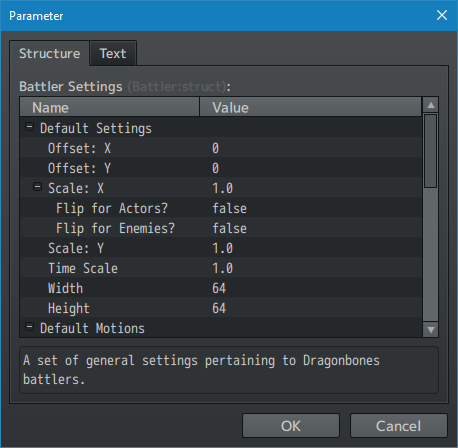Select the Width row
458x448 pixels.
(221, 288)
